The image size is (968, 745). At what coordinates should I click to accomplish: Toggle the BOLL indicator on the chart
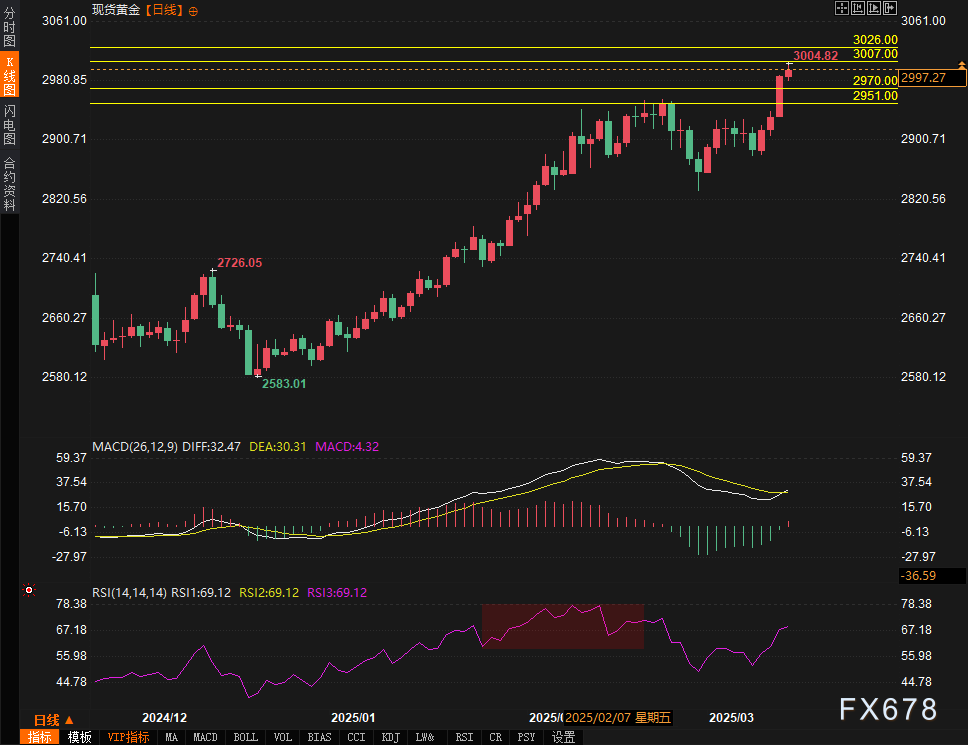click(244, 737)
